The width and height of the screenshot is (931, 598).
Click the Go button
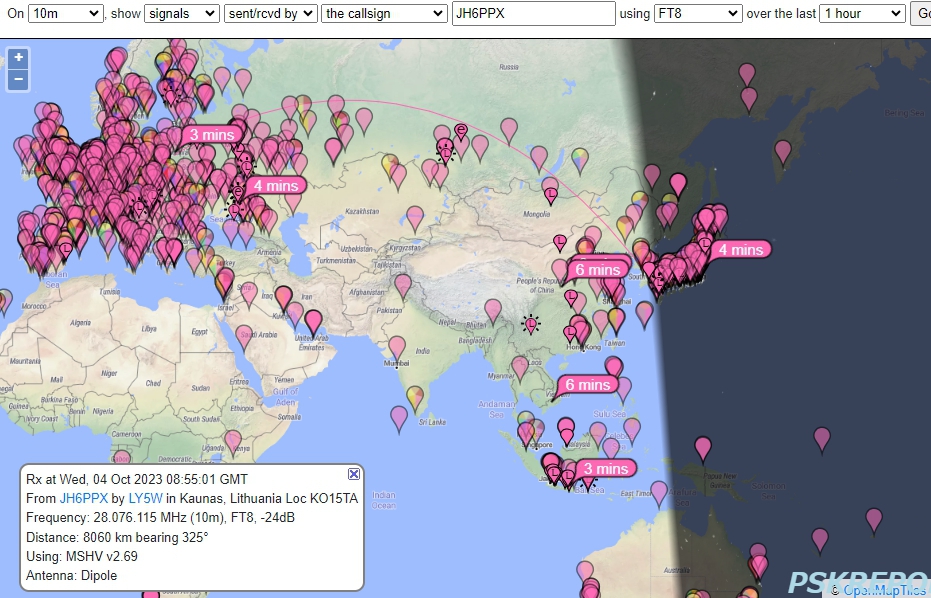click(x=921, y=13)
